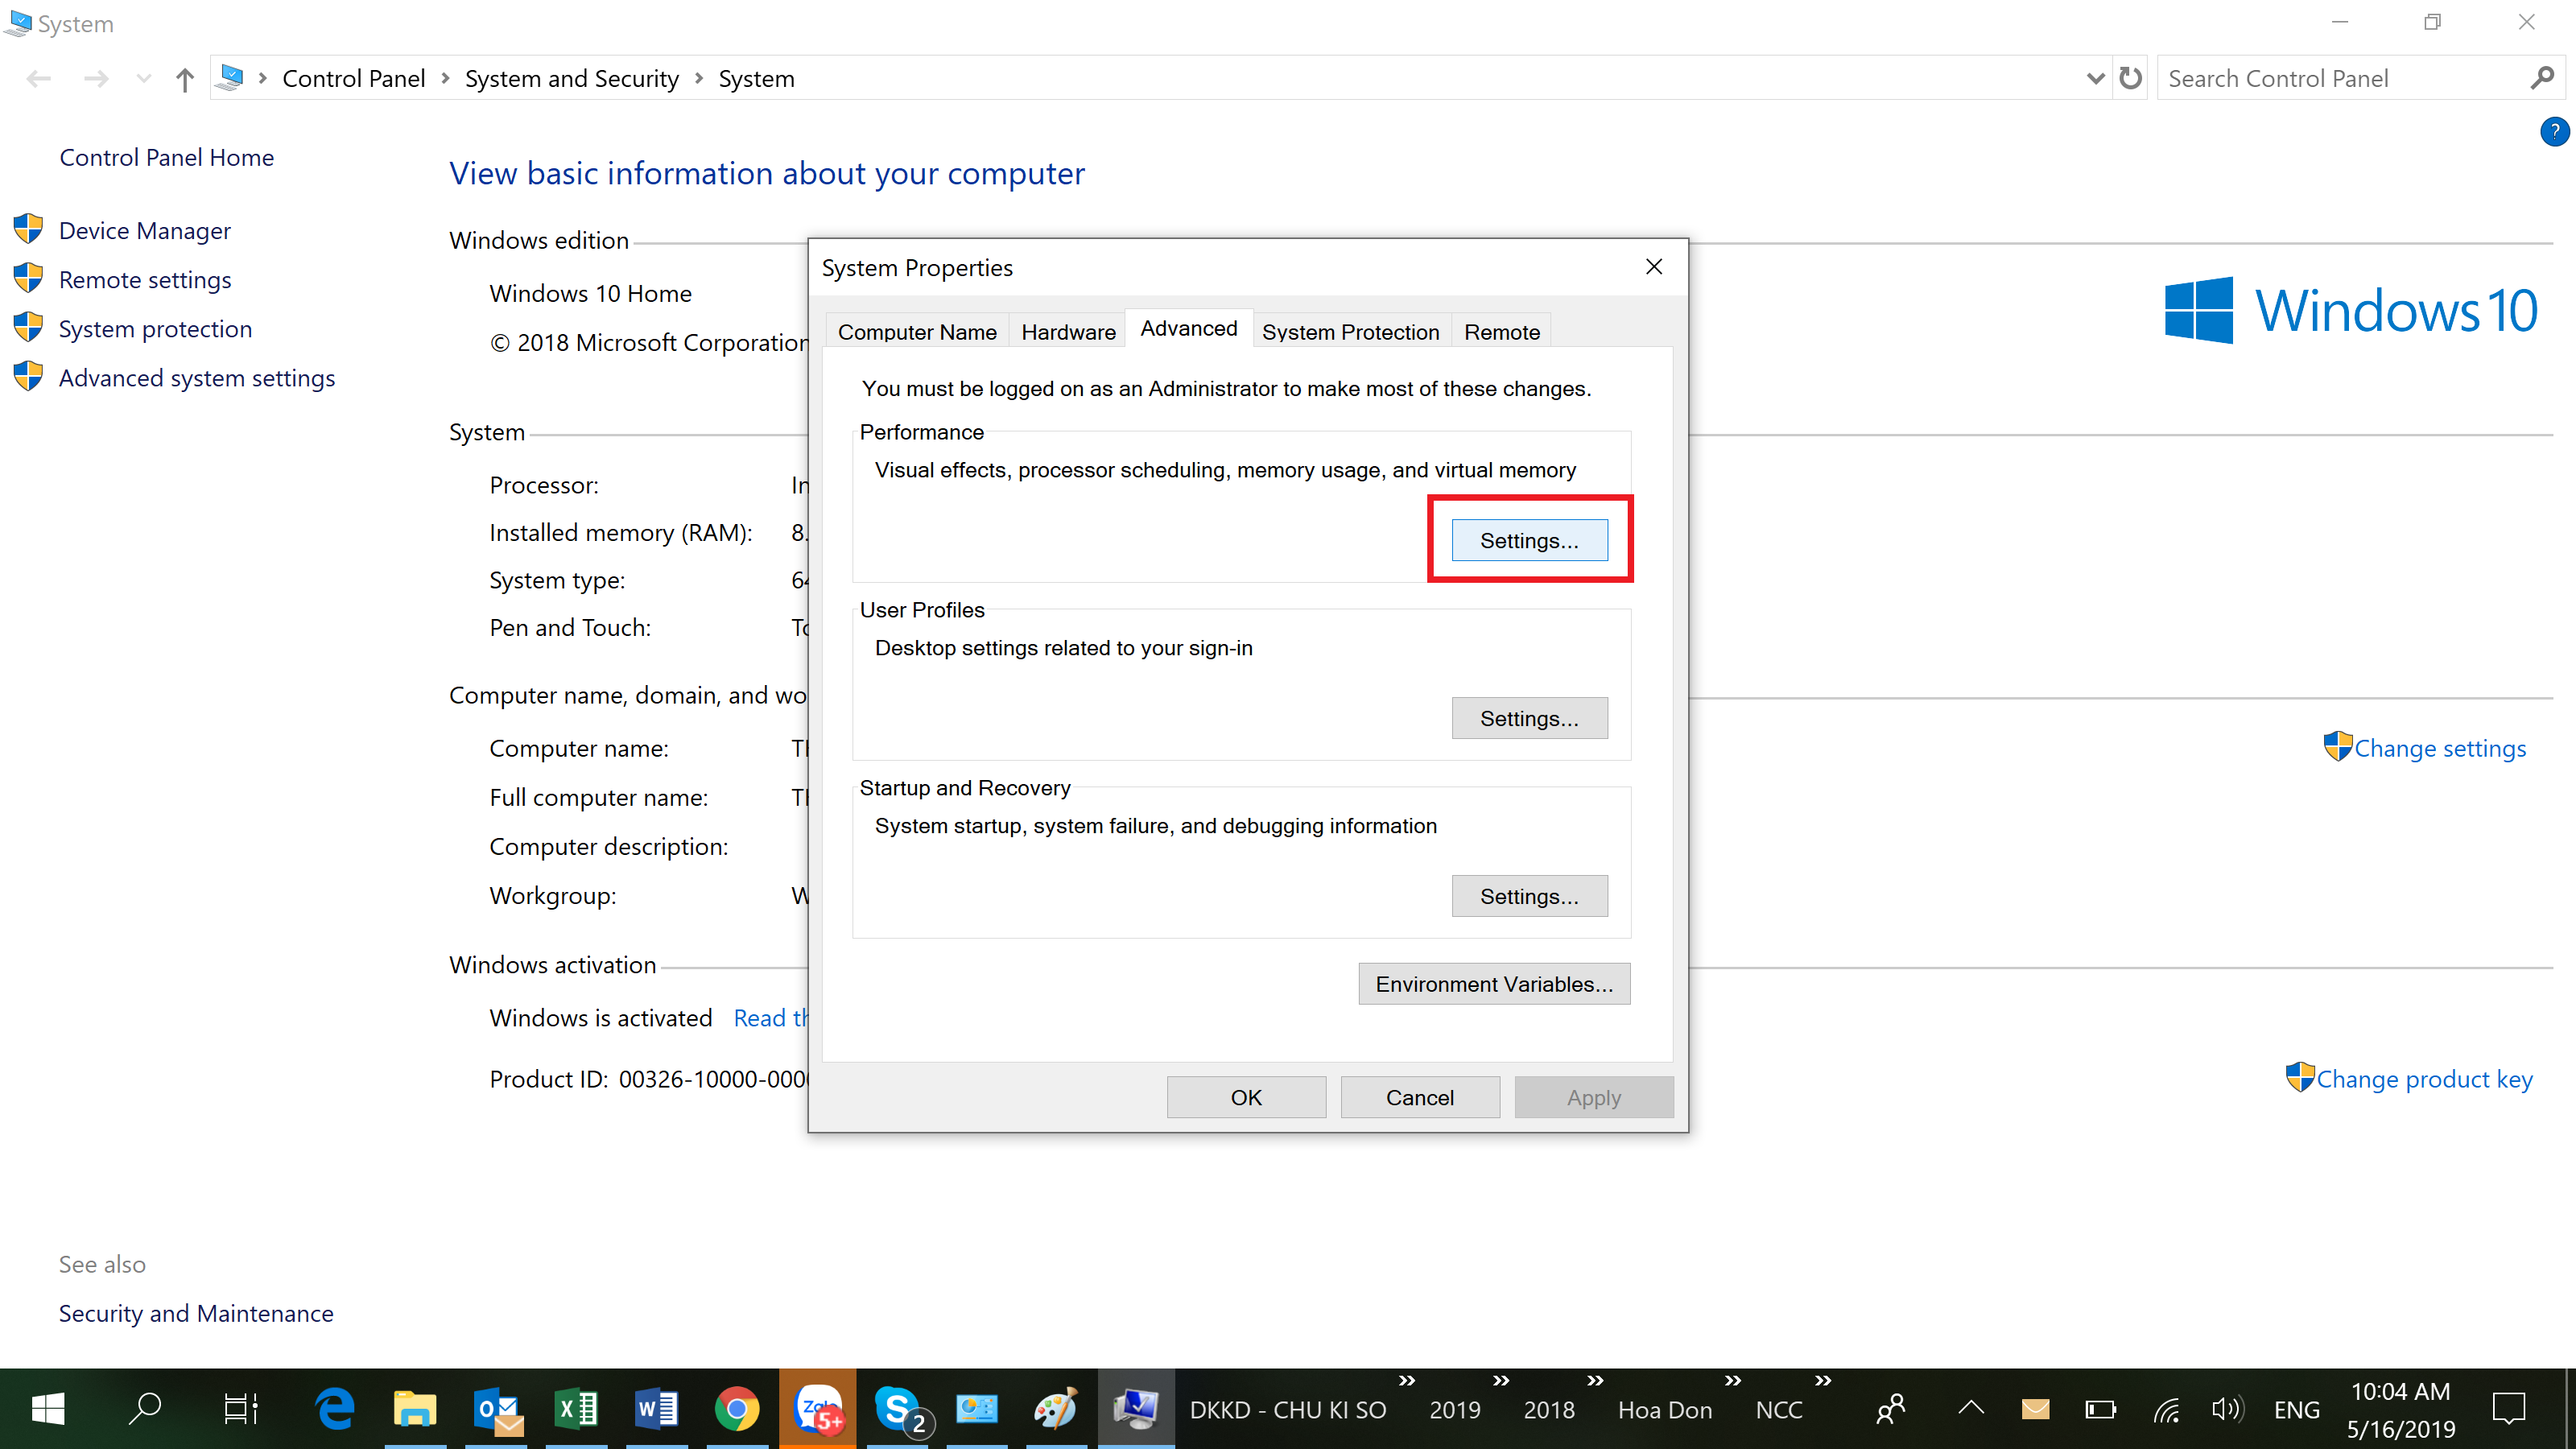Click the User Profiles Settings button
The height and width of the screenshot is (1449, 2576).
point(1529,718)
